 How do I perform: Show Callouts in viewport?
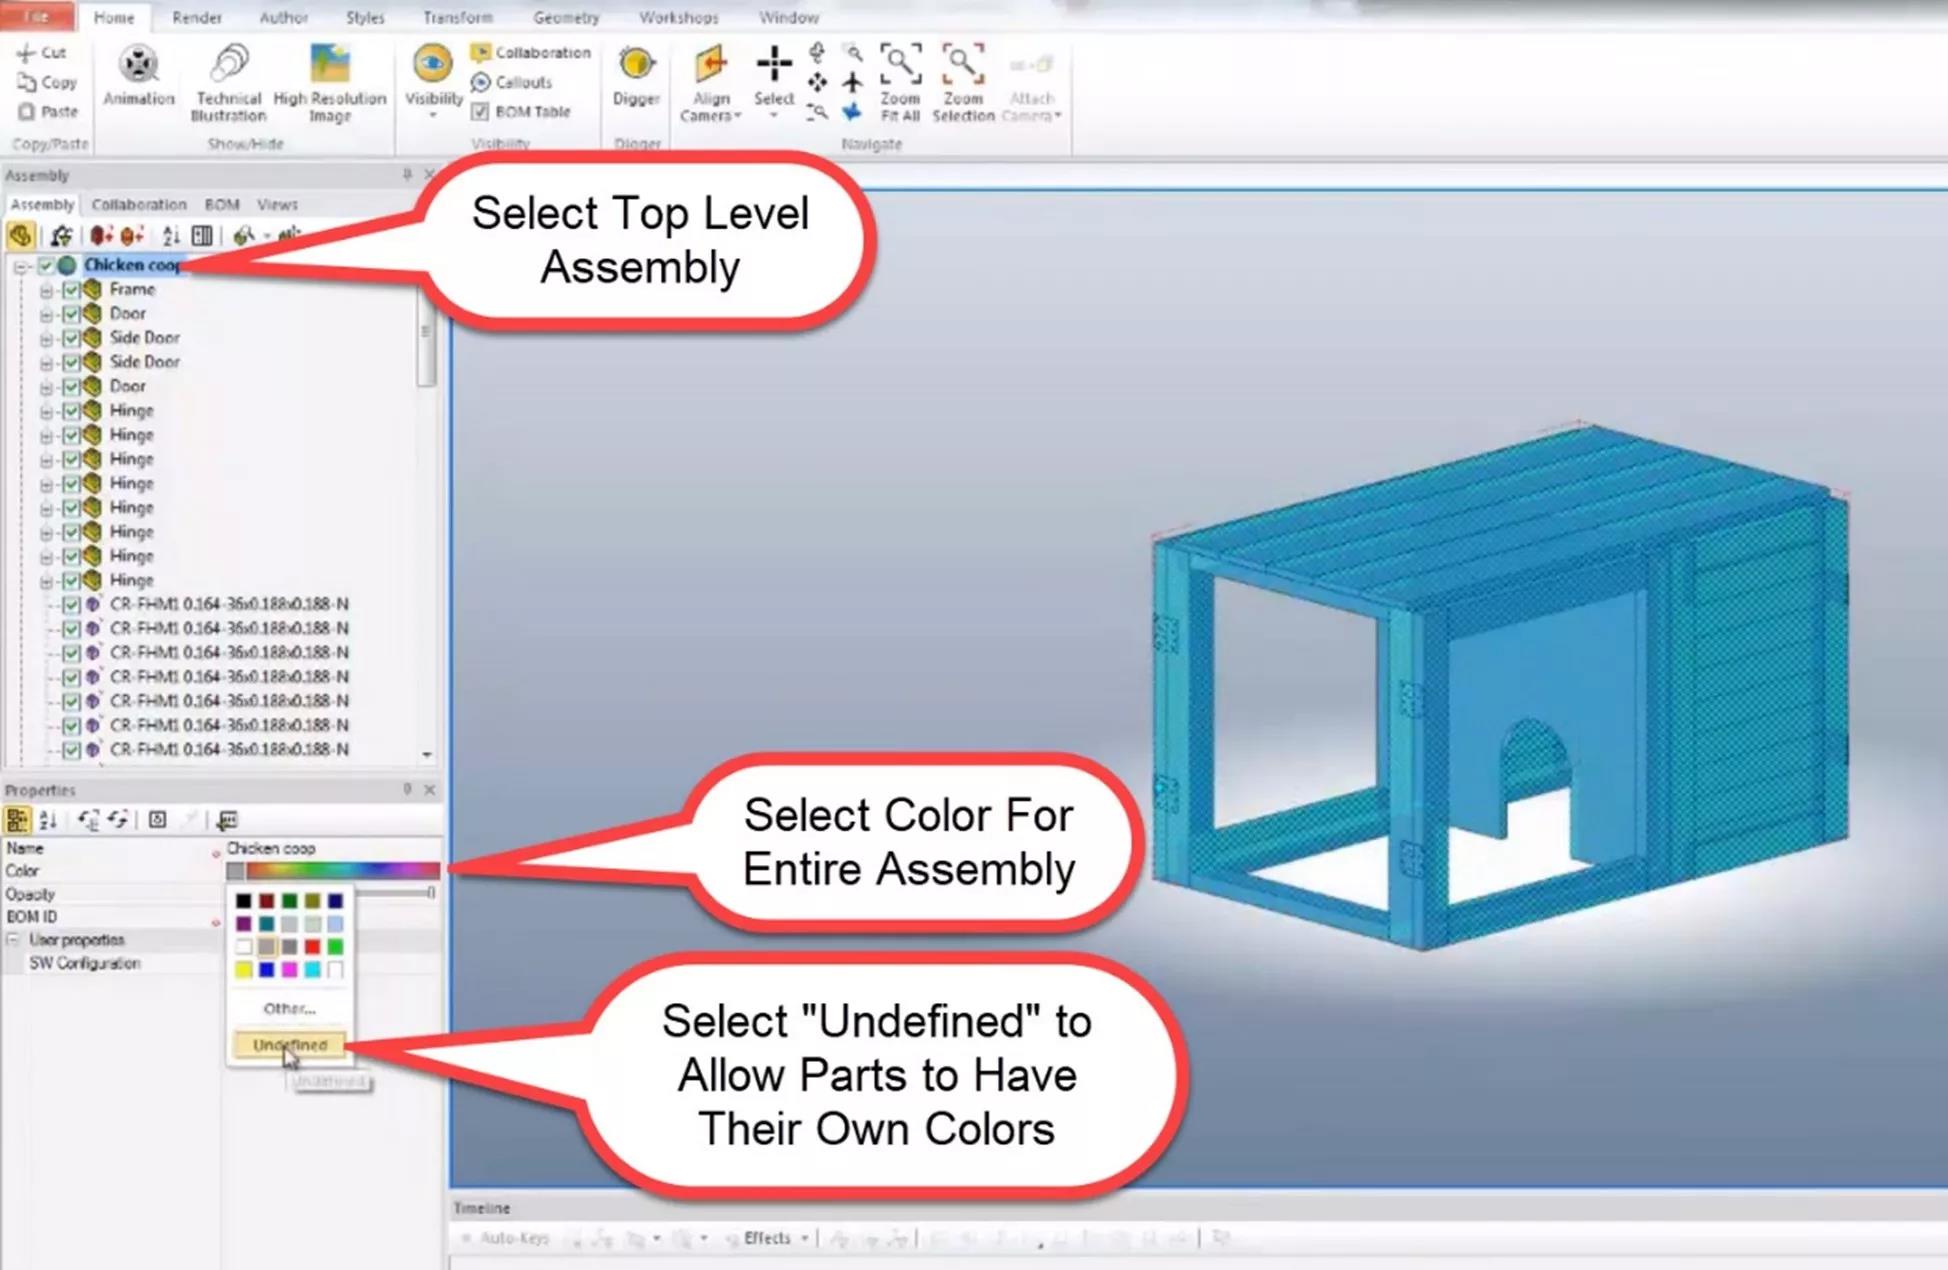(x=511, y=82)
